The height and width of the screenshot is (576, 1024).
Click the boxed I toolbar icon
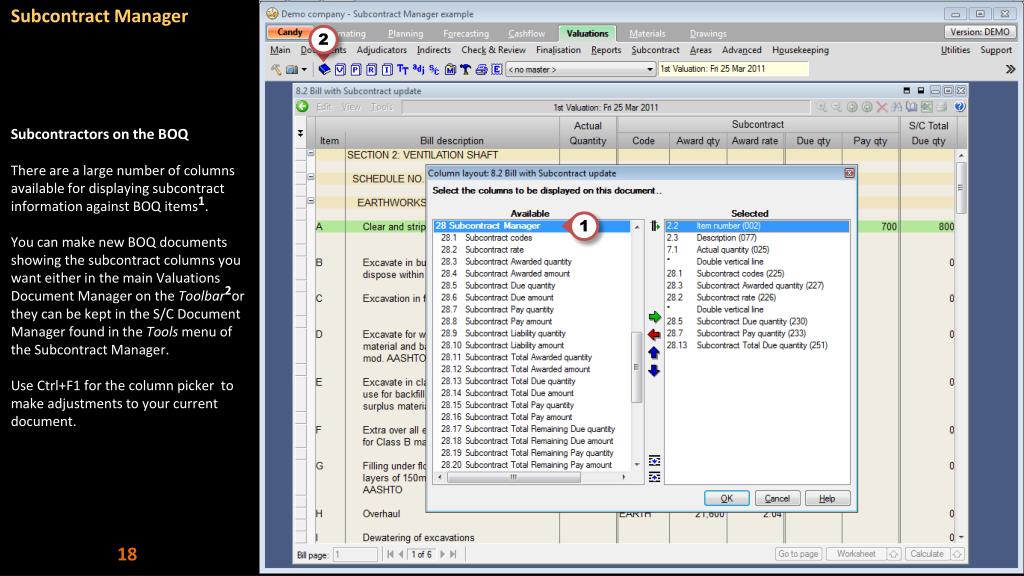coord(387,69)
